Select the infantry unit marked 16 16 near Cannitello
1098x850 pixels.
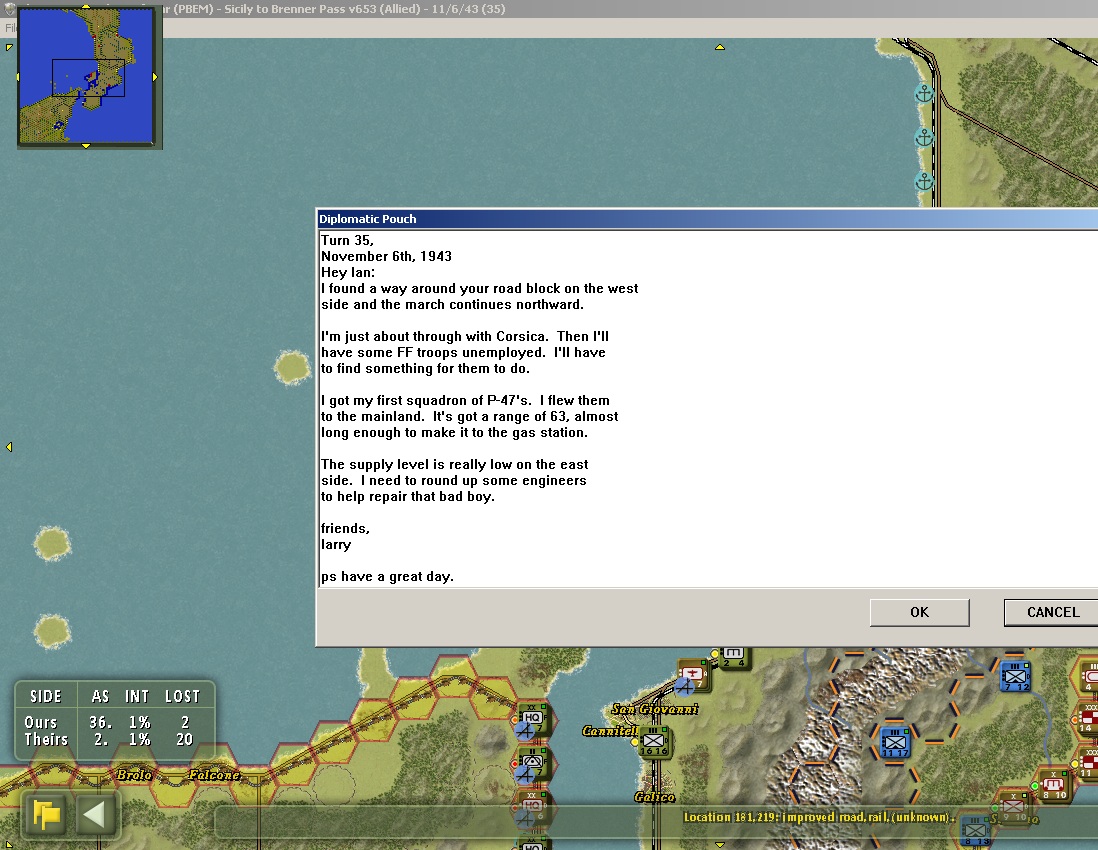coord(653,741)
